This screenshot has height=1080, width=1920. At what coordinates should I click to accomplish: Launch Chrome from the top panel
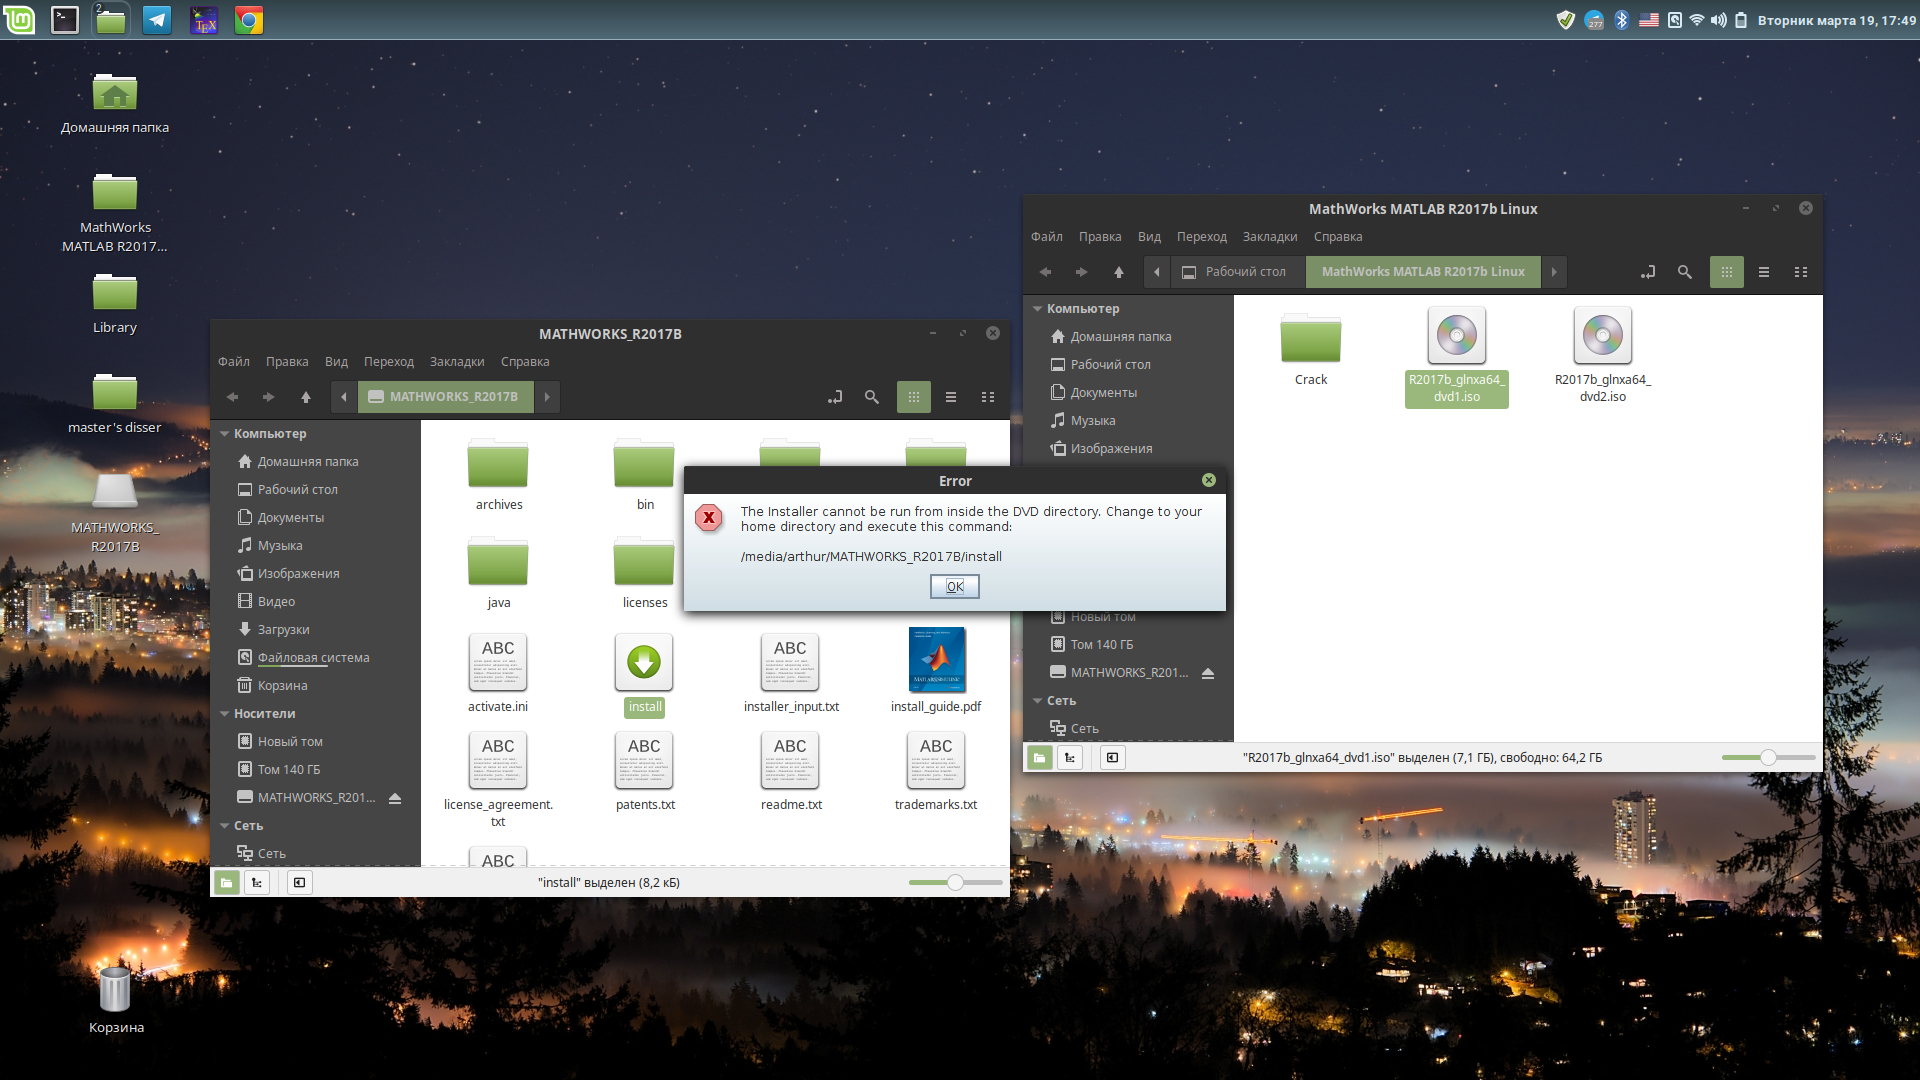pyautogui.click(x=249, y=19)
